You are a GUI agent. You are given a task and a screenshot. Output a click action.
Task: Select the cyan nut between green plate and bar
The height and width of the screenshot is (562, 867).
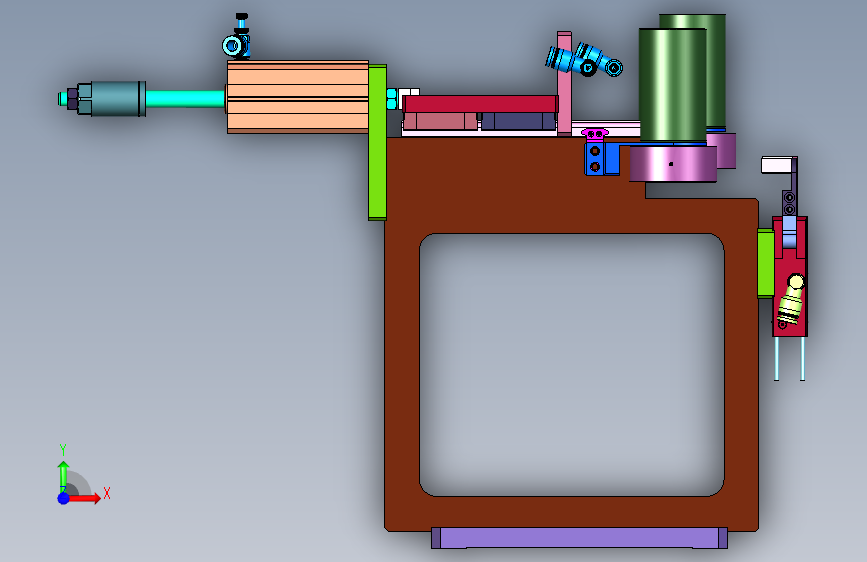(391, 98)
